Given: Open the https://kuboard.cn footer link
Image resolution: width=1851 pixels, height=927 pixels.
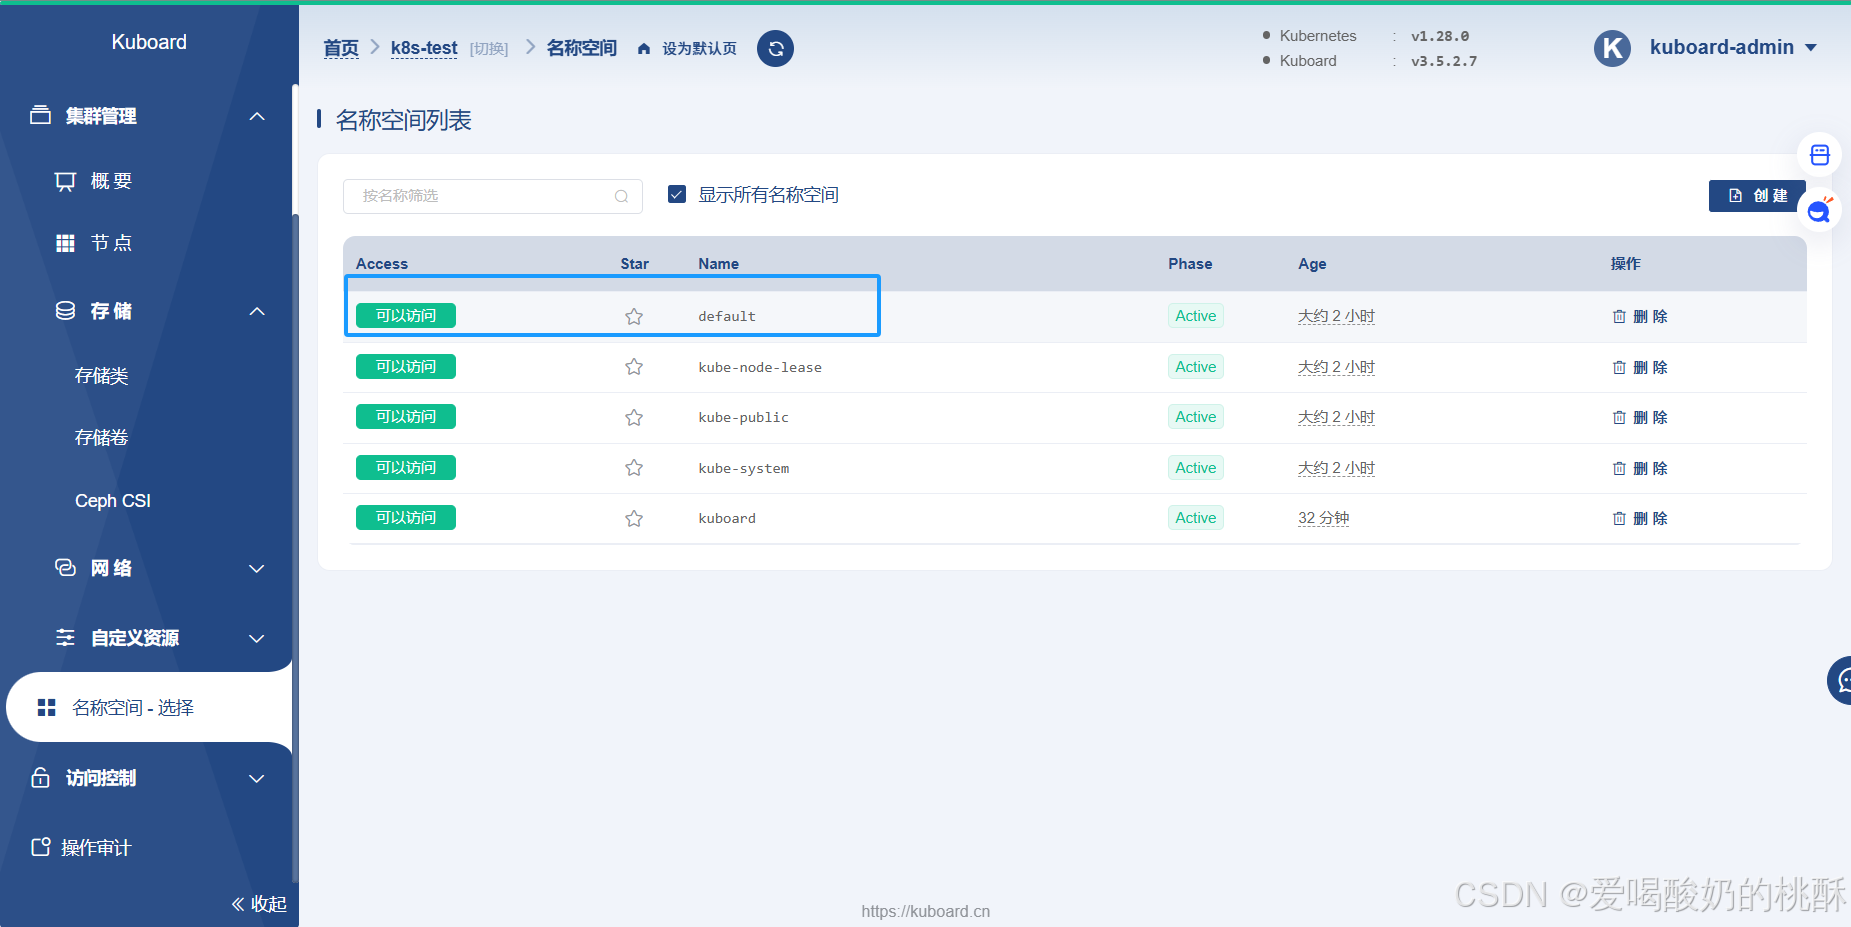Looking at the screenshot, I should pyautogui.click(x=926, y=911).
